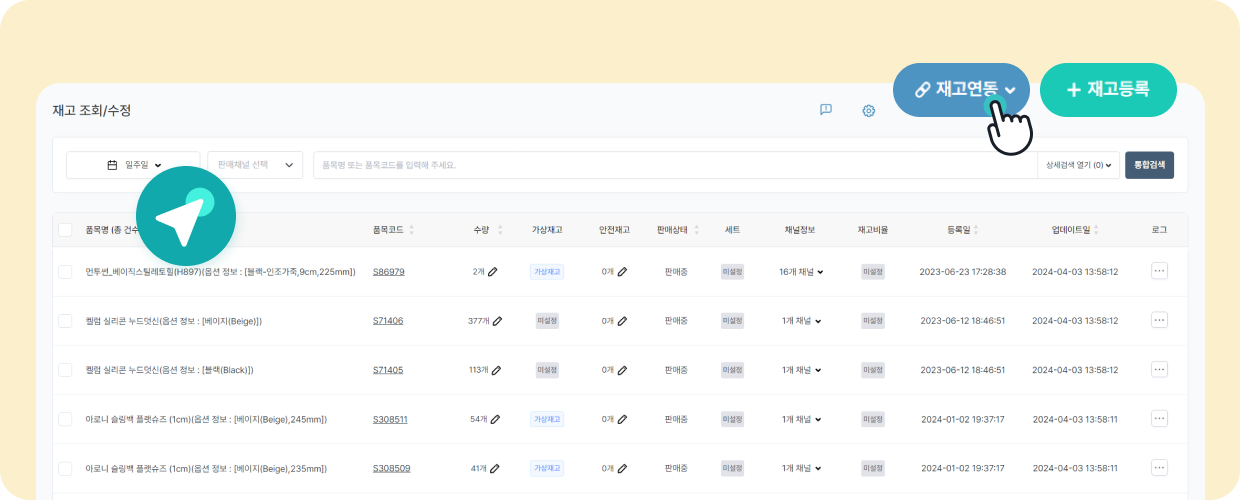The height and width of the screenshot is (500, 1240).
Task: Open the 일주일 date range dropdown
Action: coord(133,165)
